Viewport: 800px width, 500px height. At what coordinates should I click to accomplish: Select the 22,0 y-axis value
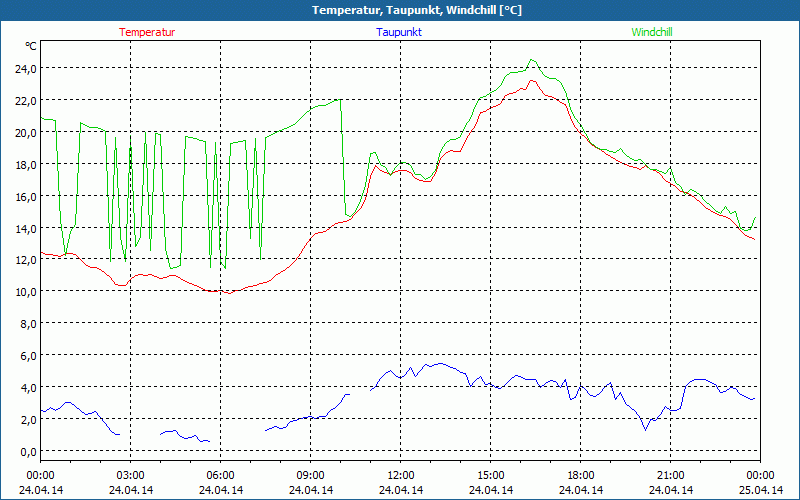(26, 101)
